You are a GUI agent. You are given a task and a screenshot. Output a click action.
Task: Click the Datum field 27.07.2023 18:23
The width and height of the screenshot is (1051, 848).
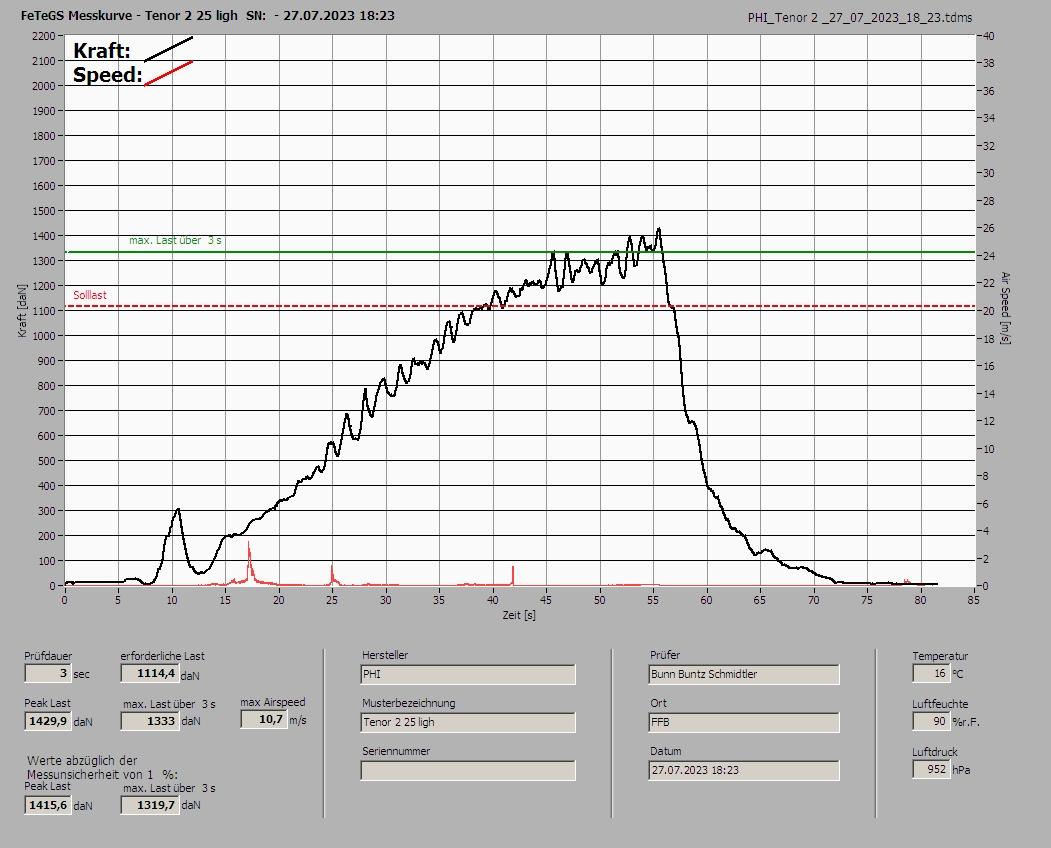click(744, 771)
